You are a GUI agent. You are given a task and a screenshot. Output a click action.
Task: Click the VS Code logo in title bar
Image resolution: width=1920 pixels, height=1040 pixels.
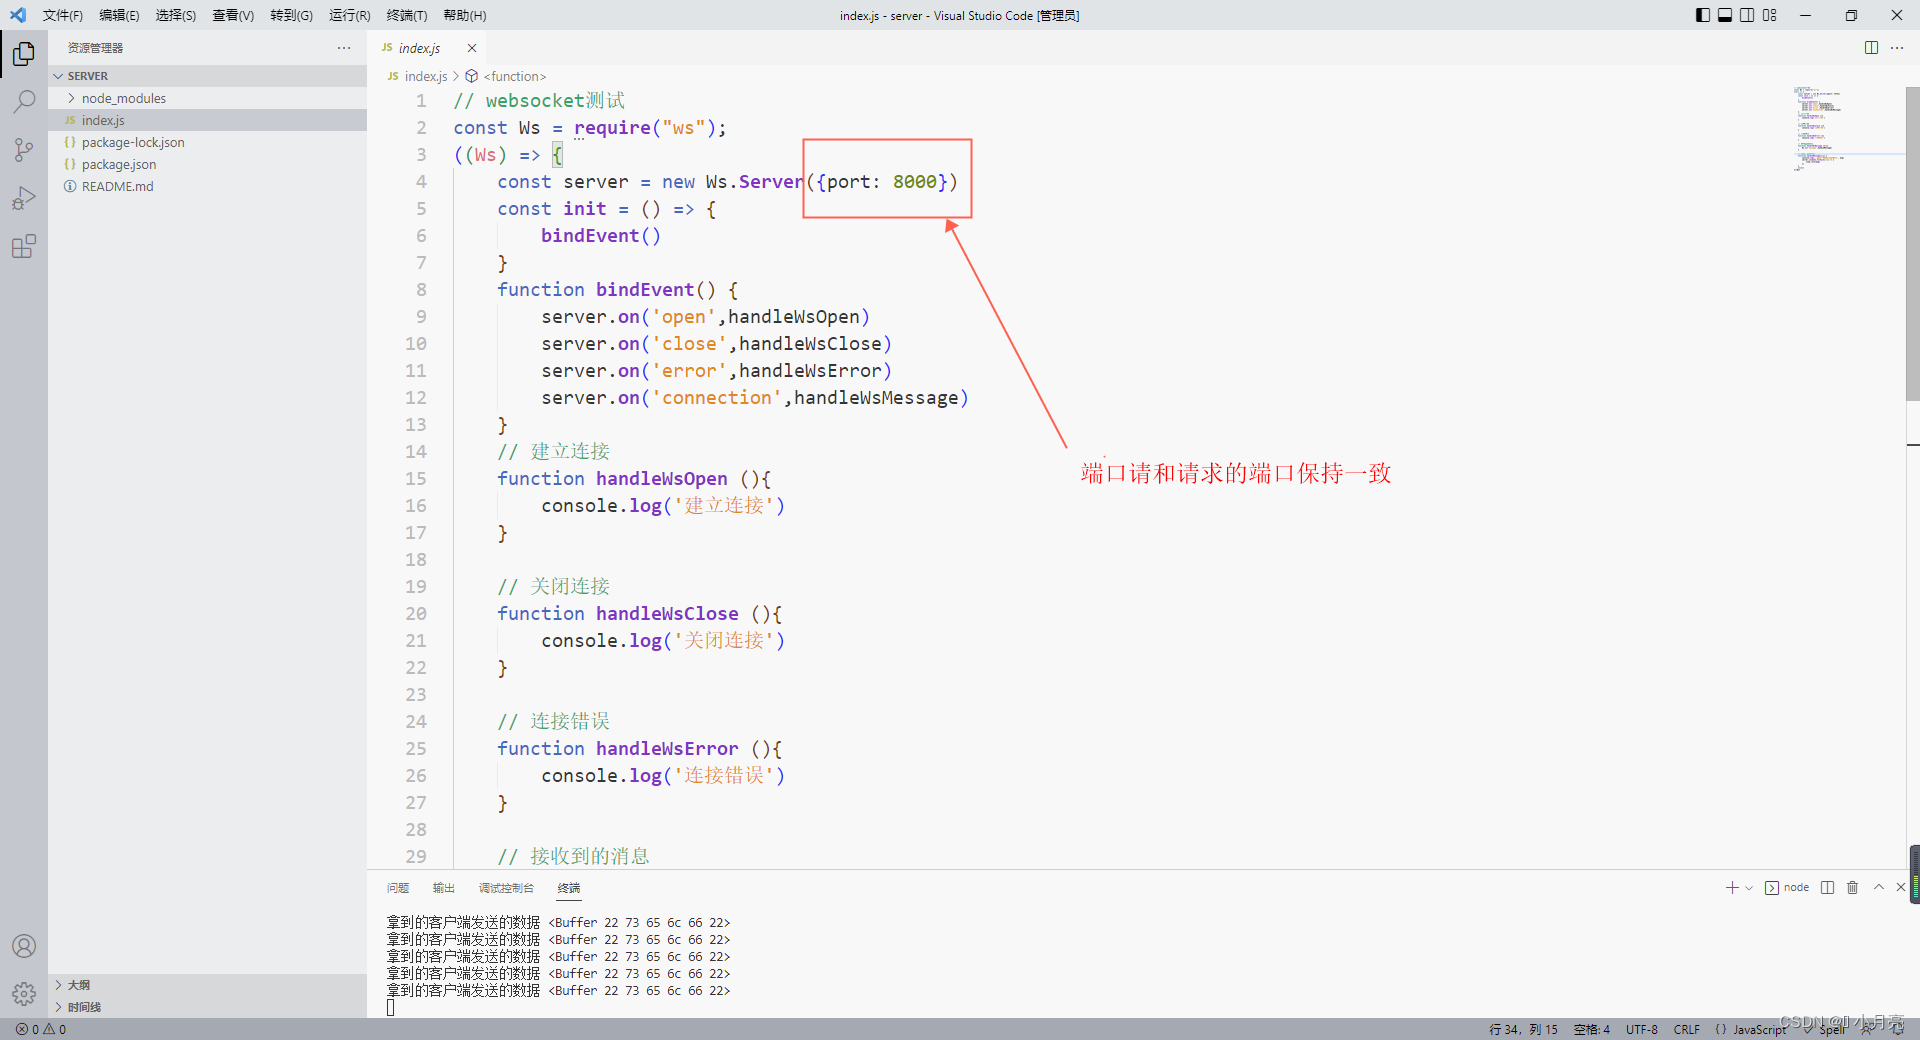pos(17,15)
